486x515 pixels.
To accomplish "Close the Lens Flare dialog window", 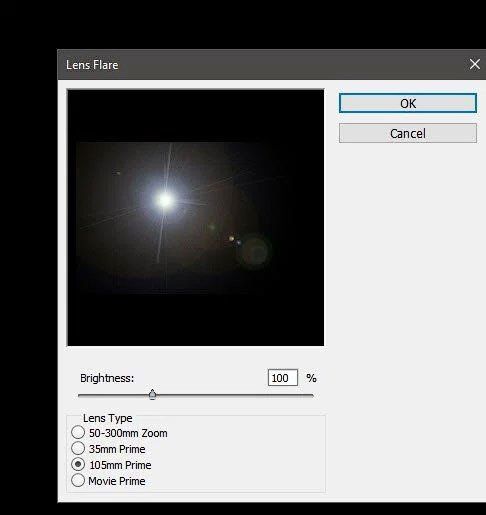I will 475,64.
